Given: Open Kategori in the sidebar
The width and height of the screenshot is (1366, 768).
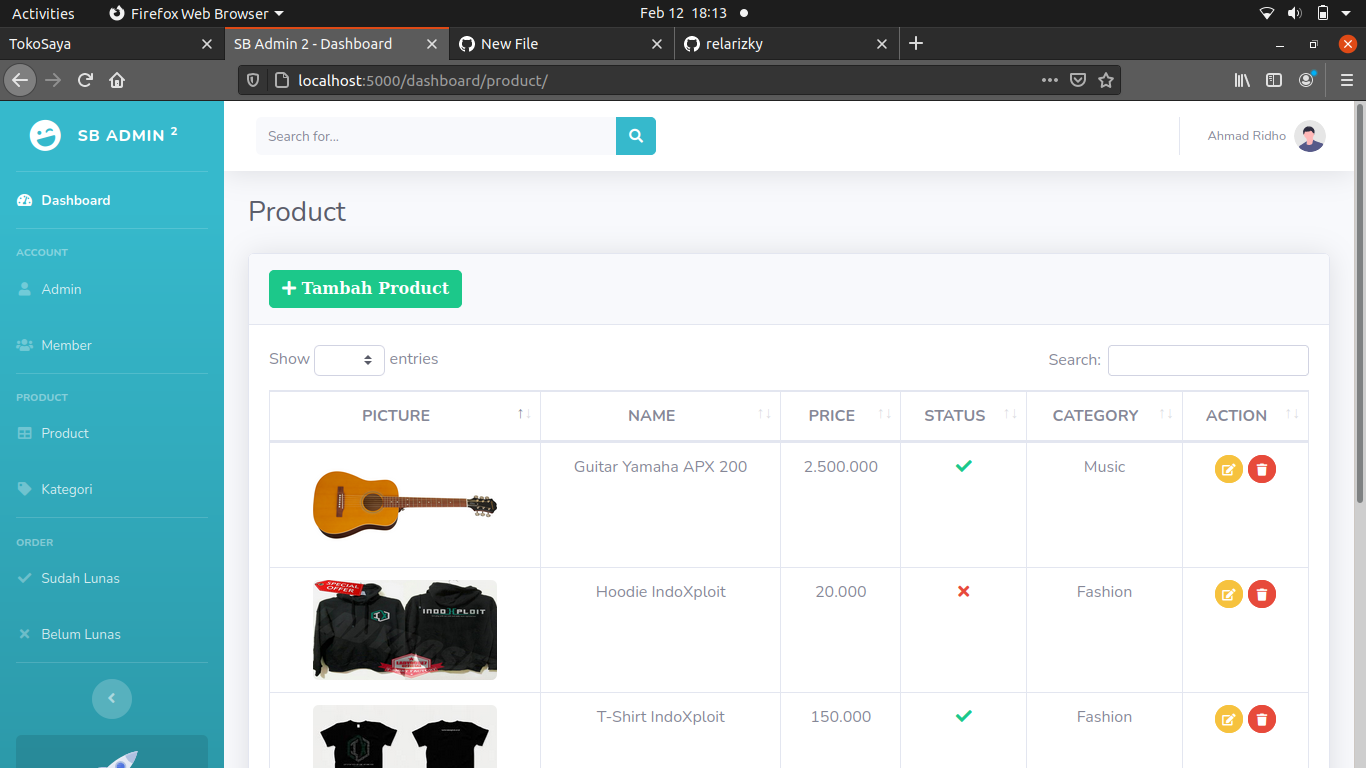Looking at the screenshot, I should 112,489.
